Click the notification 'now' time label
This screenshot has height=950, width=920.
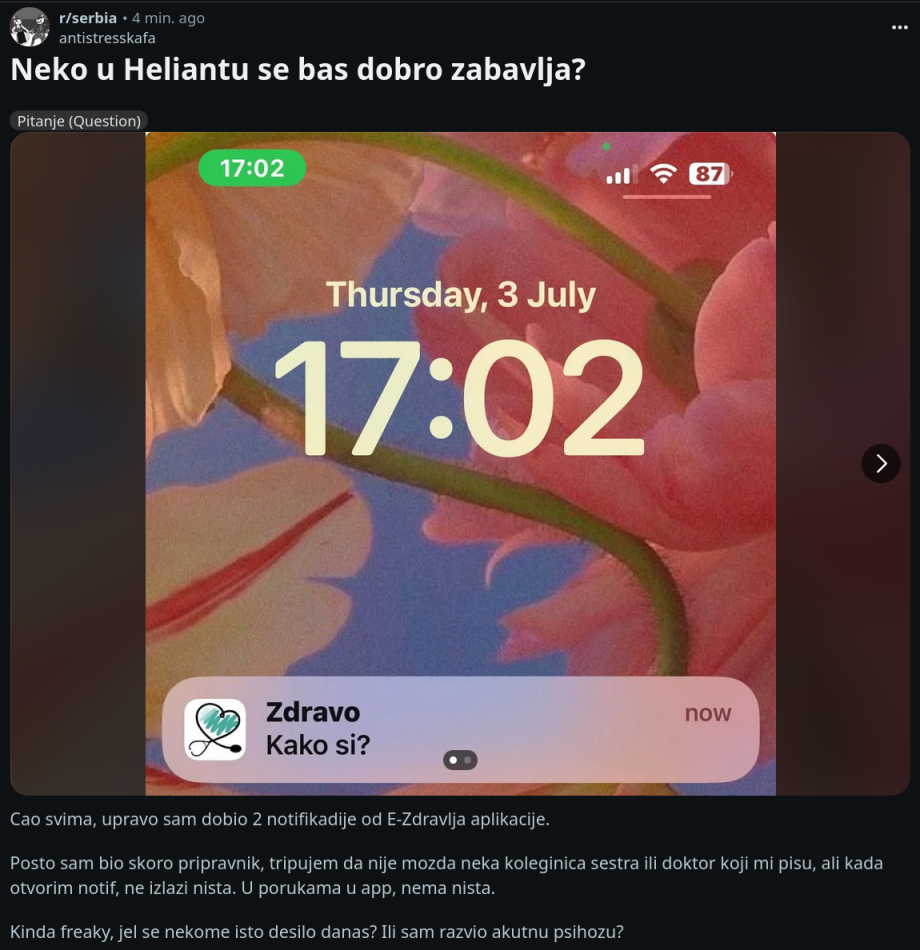click(708, 713)
